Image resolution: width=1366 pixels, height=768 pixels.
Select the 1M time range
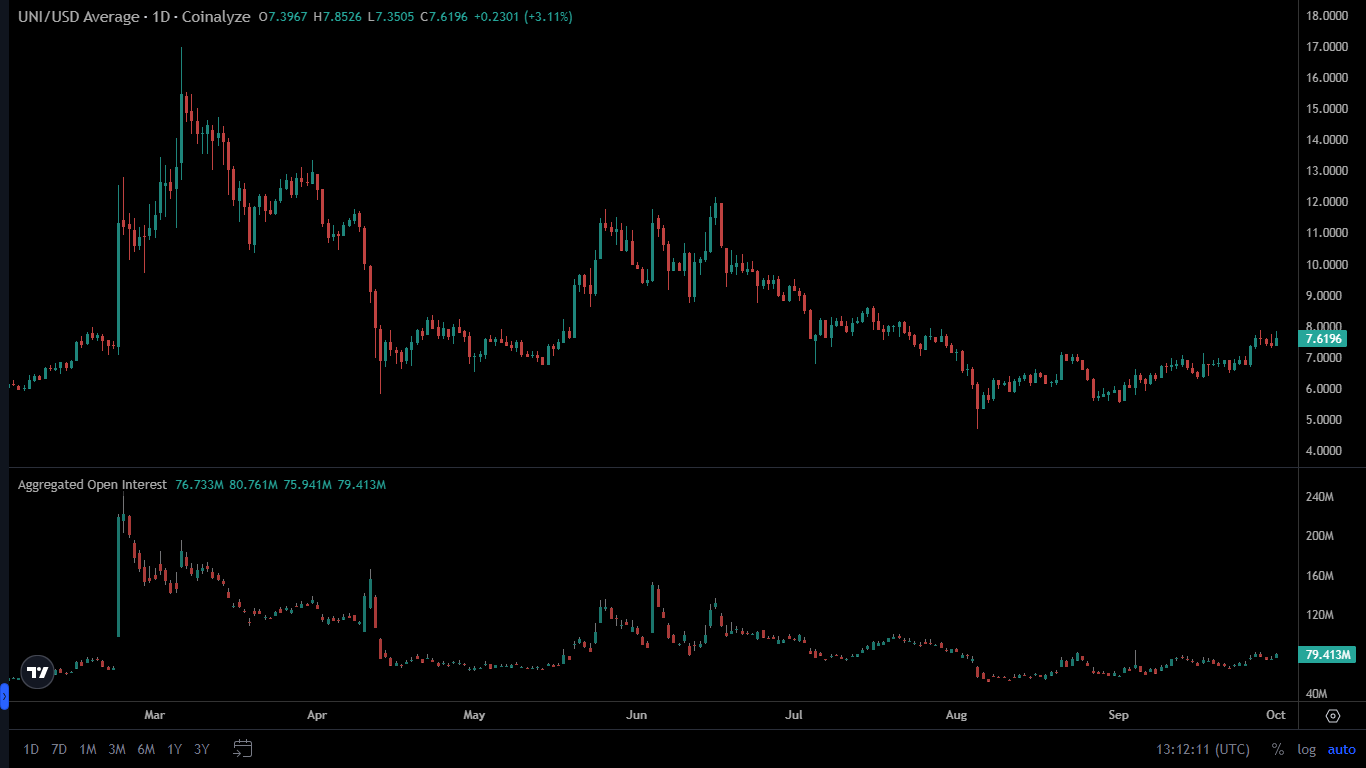(x=88, y=749)
